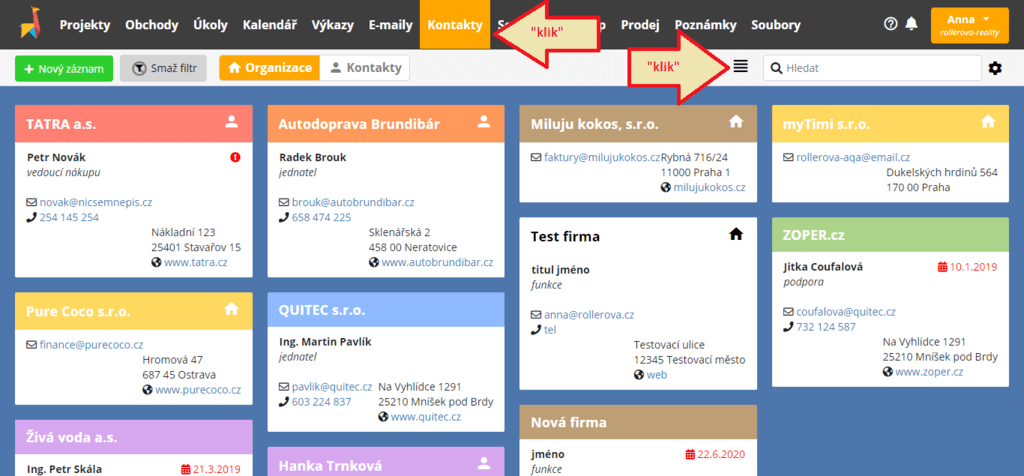This screenshot has width=1024, height=476.
Task: Click the house icon on Miluju kokos card
Action: coord(736,121)
